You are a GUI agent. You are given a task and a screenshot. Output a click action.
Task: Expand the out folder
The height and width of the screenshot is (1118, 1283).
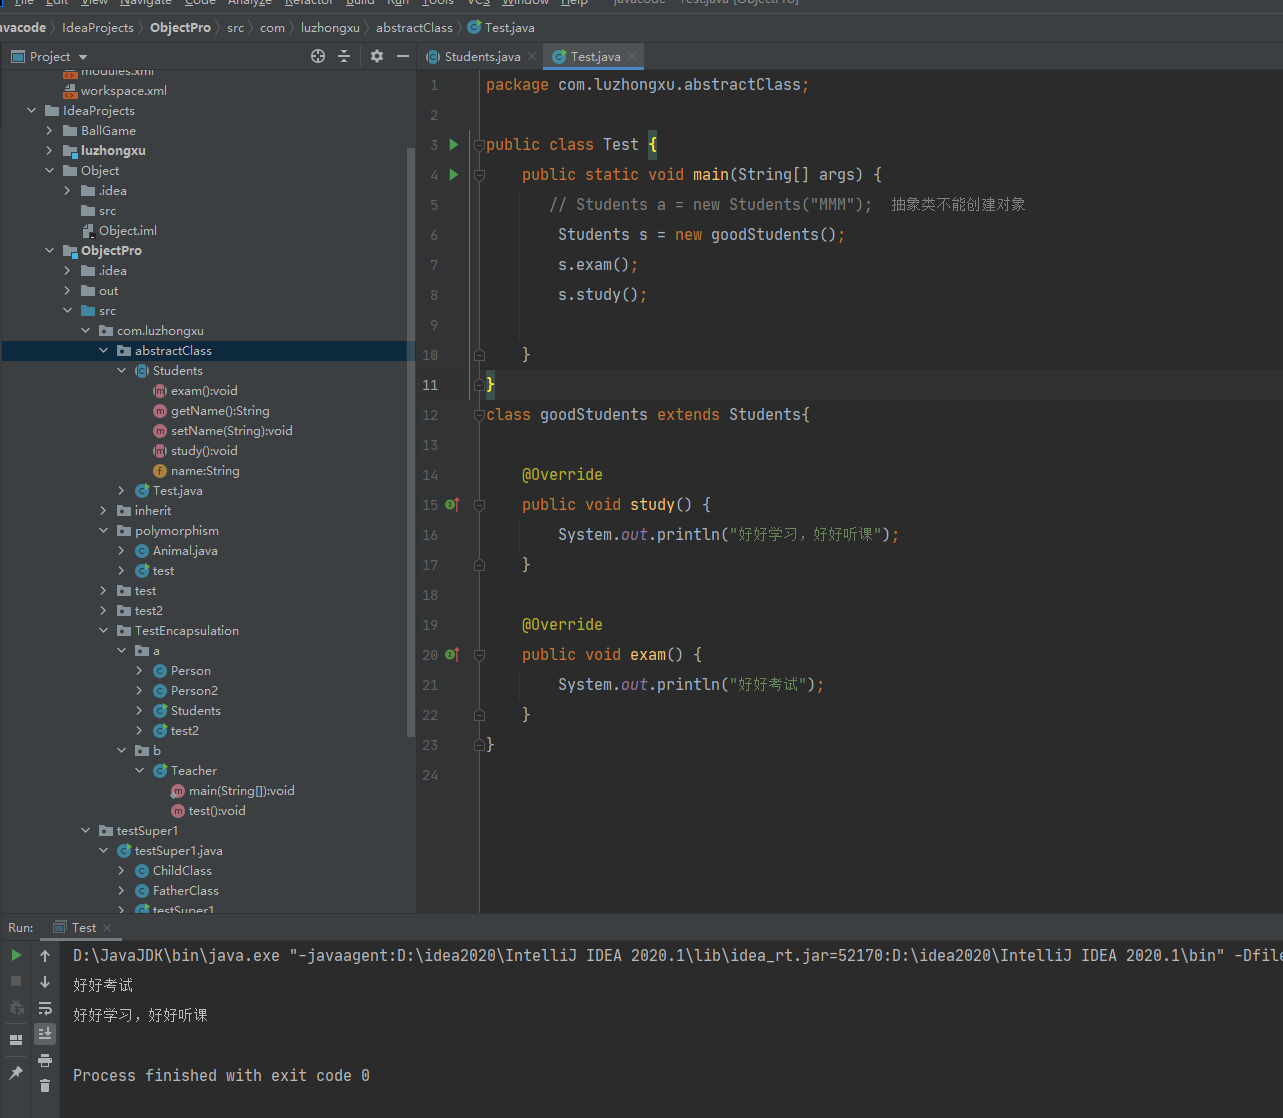pos(68,291)
